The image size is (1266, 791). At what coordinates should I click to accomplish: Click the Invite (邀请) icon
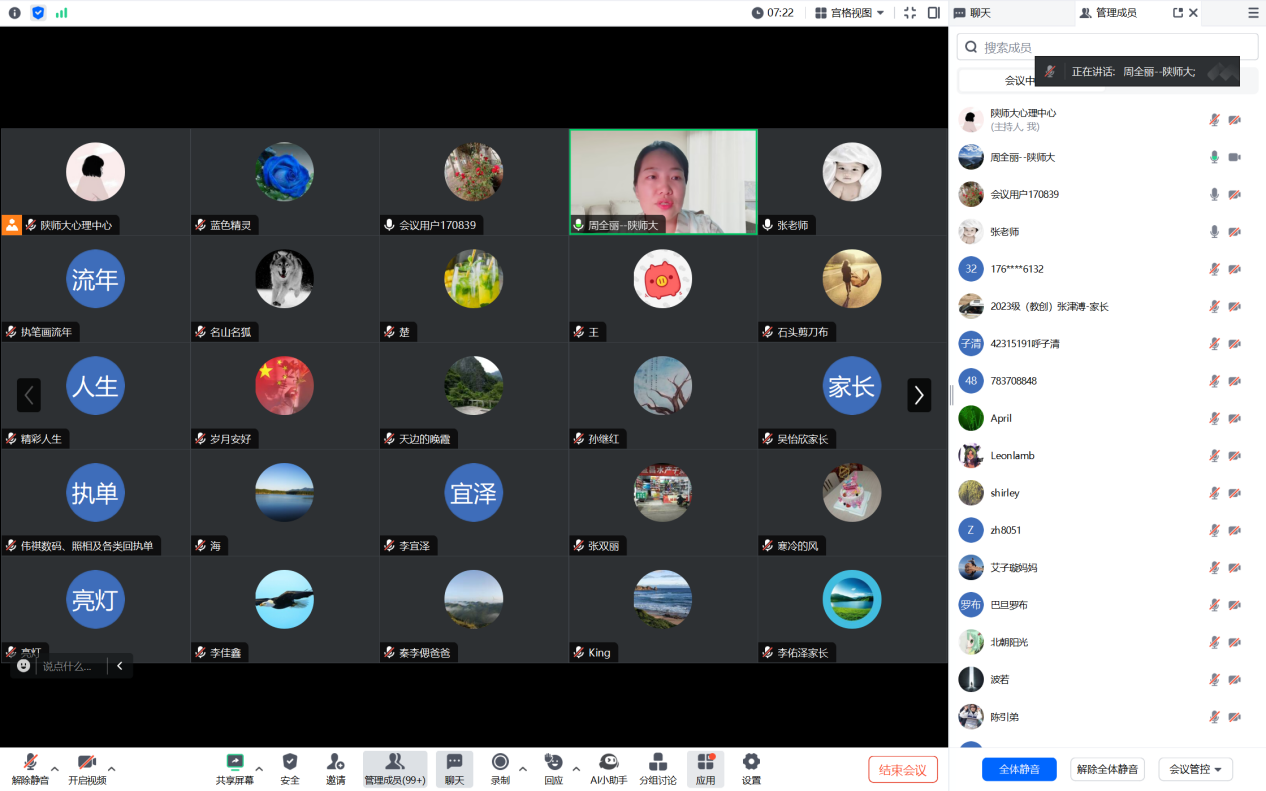point(335,768)
